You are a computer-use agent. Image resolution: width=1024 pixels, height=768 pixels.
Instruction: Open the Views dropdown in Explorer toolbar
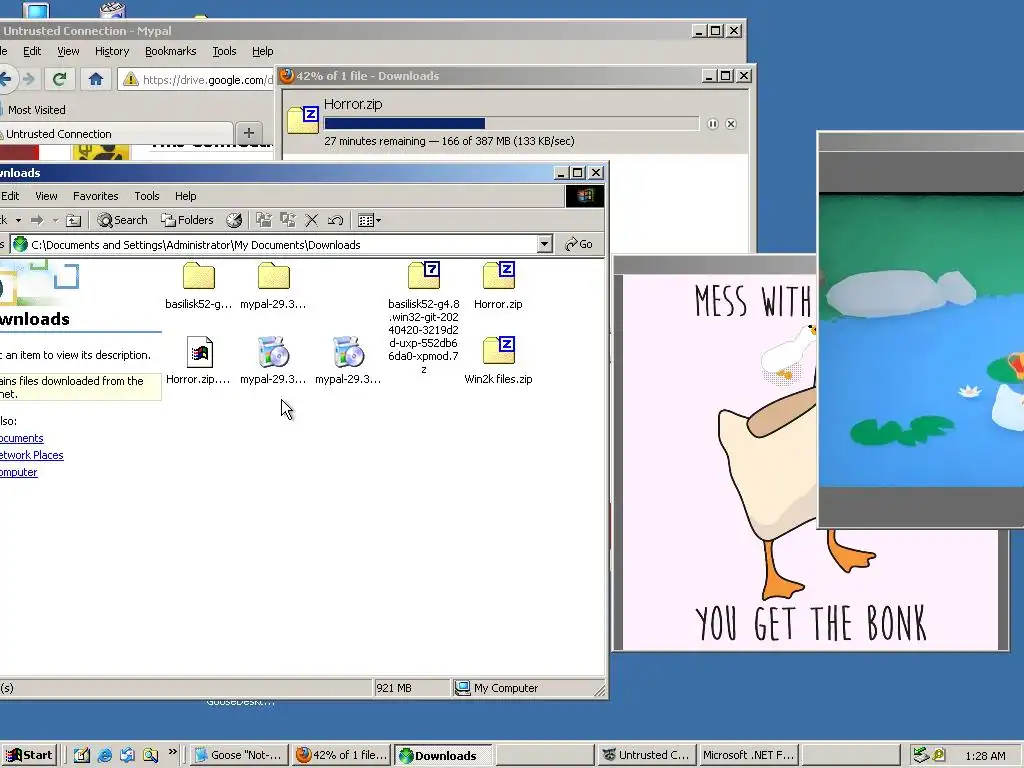(369, 220)
